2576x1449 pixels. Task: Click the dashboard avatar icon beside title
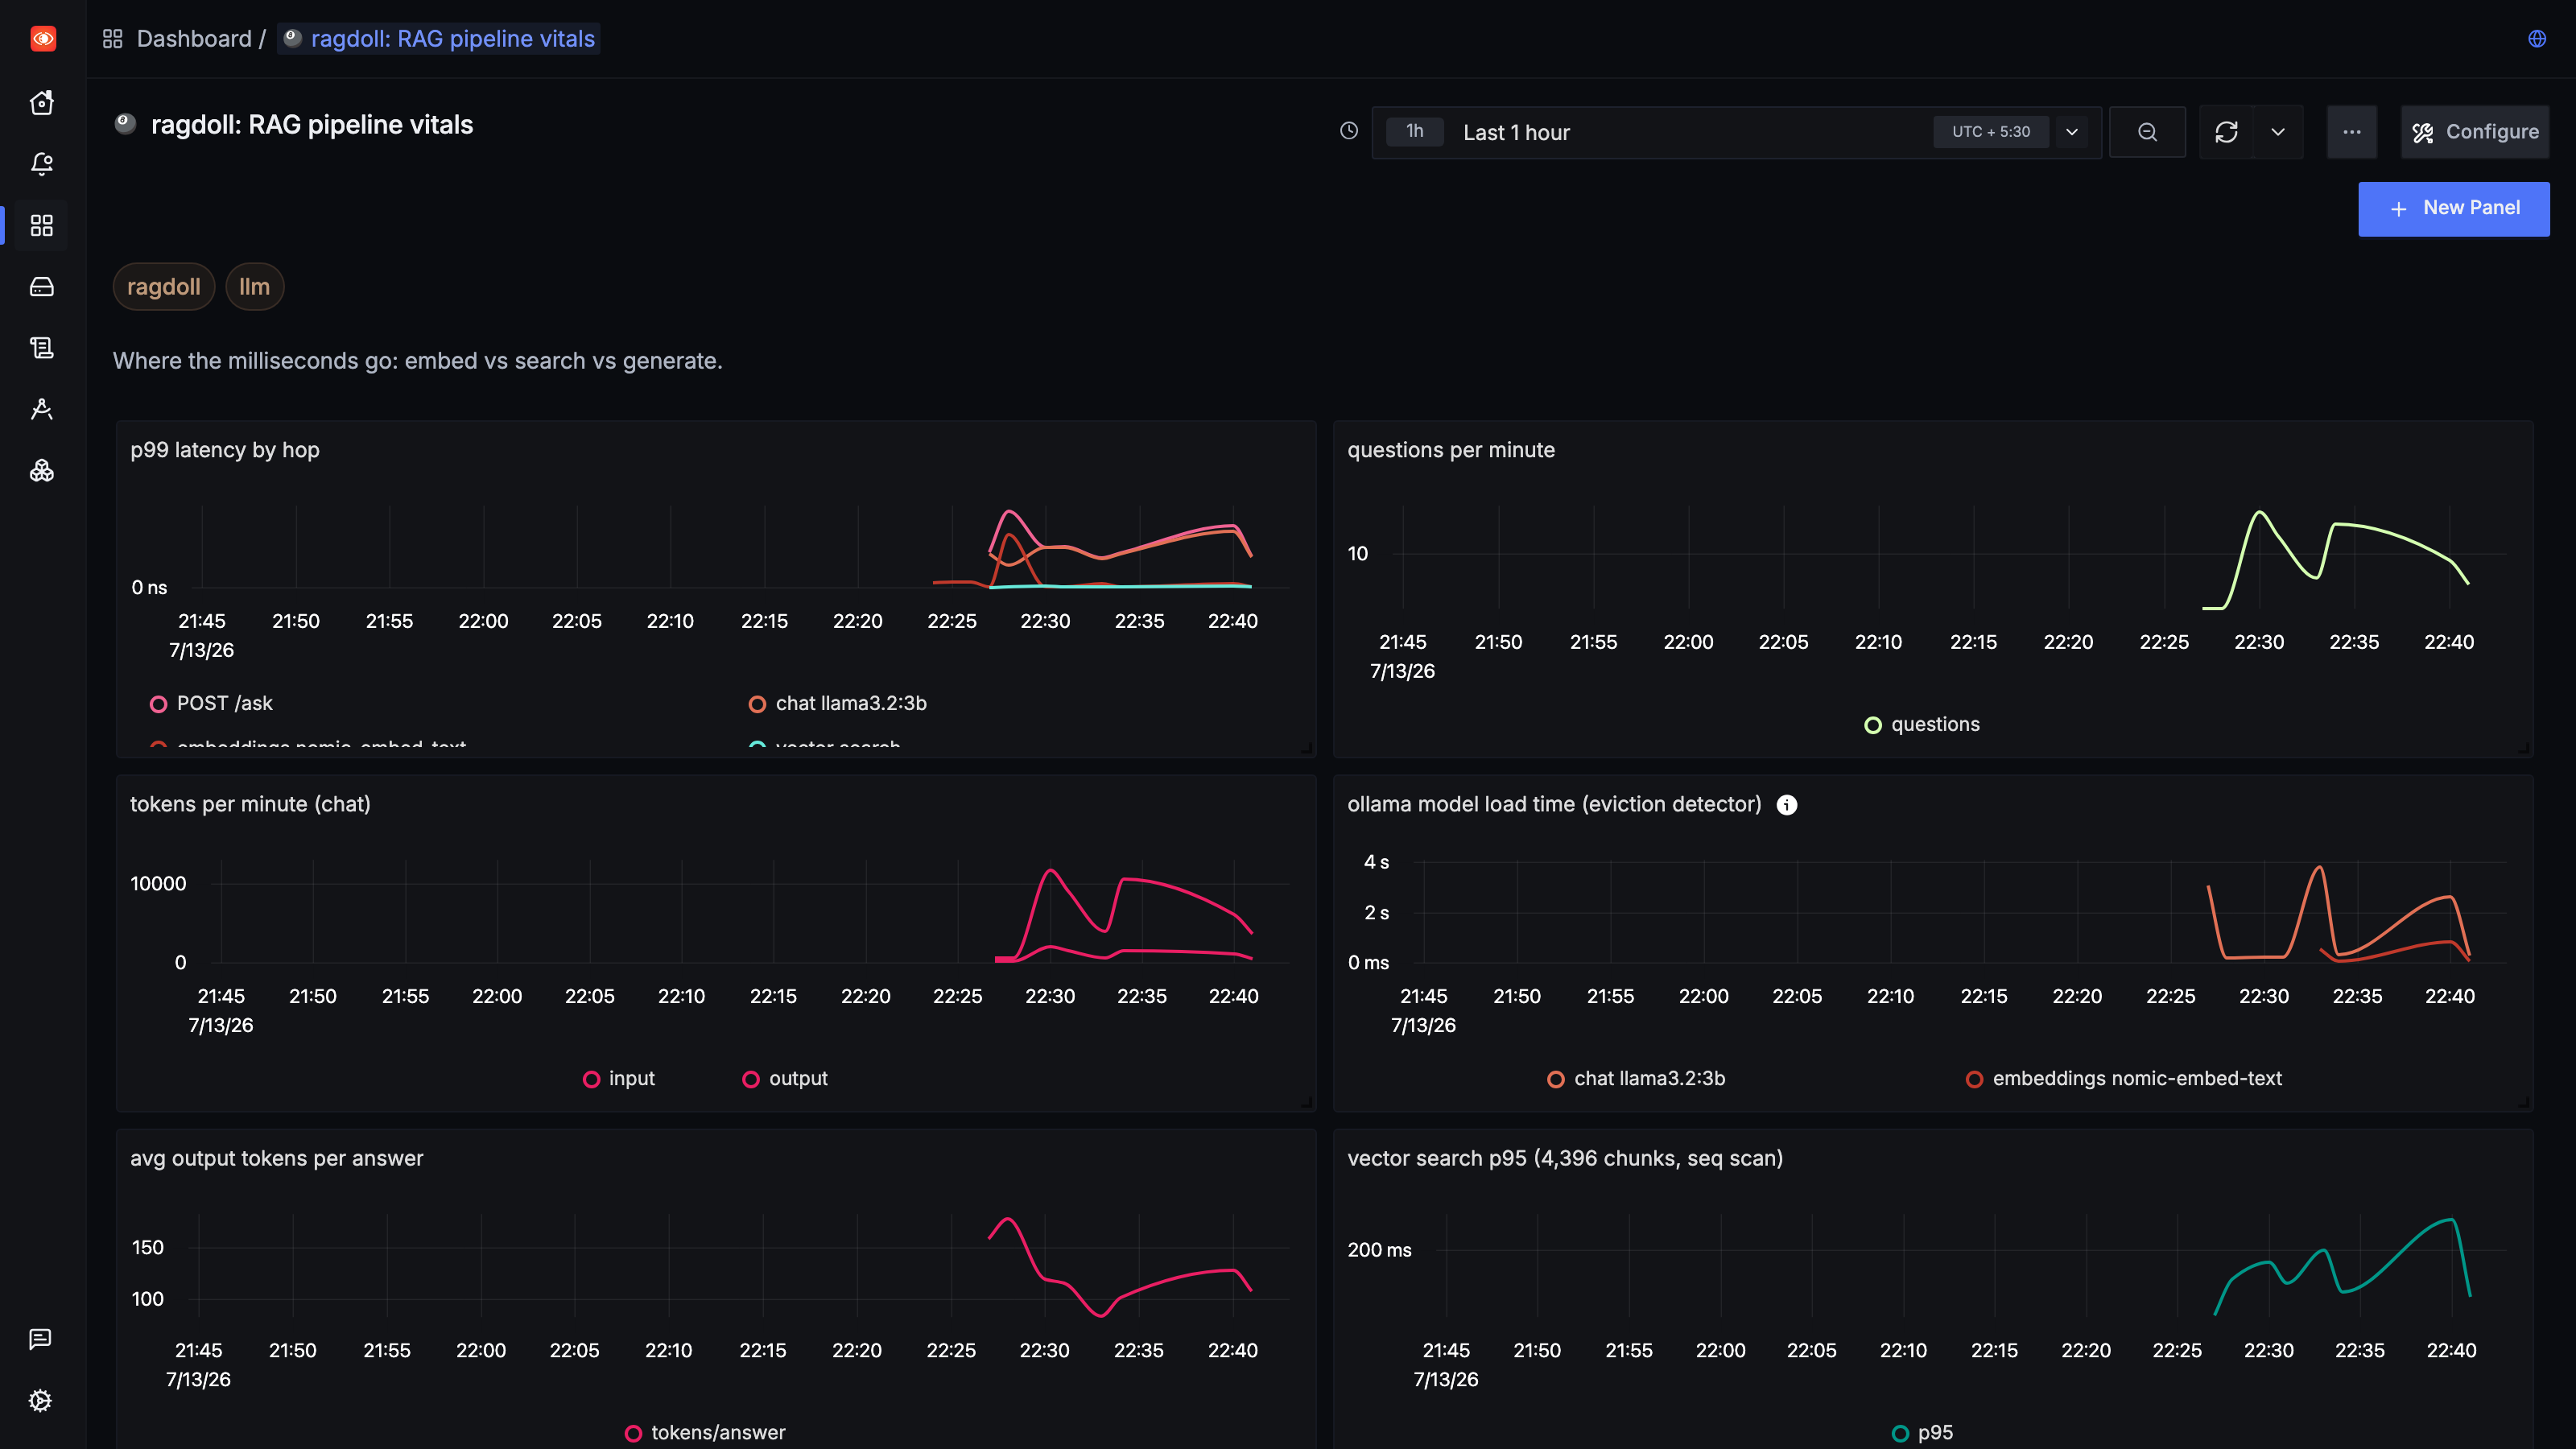pyautogui.click(x=125, y=124)
